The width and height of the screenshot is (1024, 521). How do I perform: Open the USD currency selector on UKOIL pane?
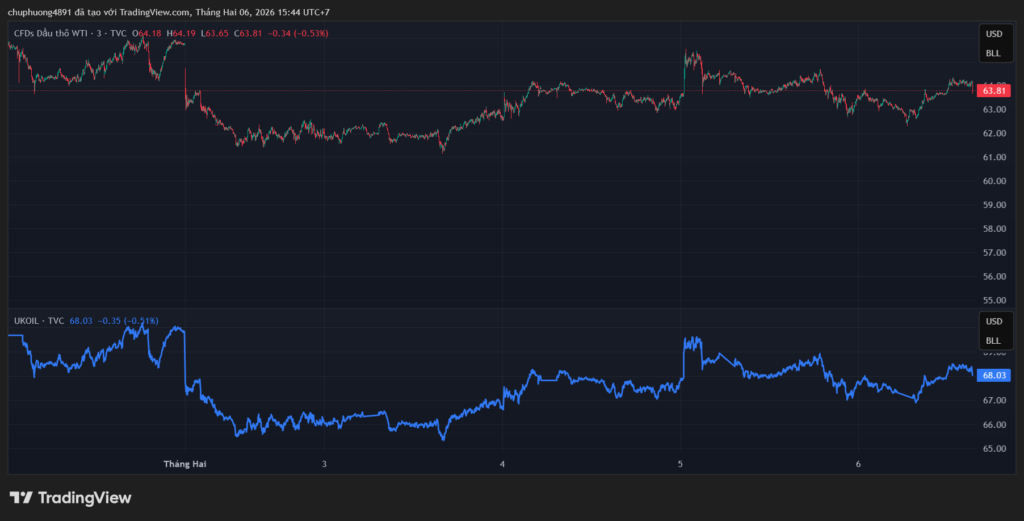click(993, 321)
